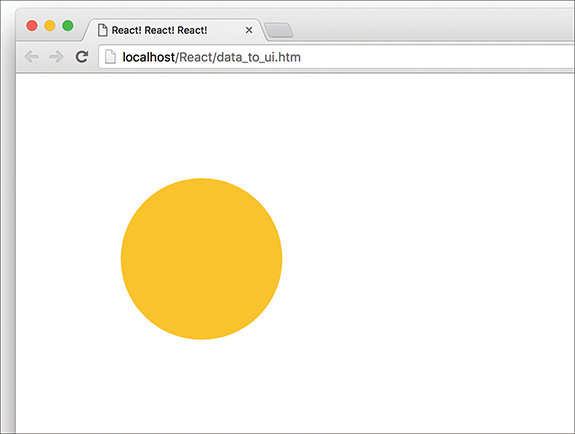Click the green maximize window button
The image size is (575, 434).
(68, 26)
